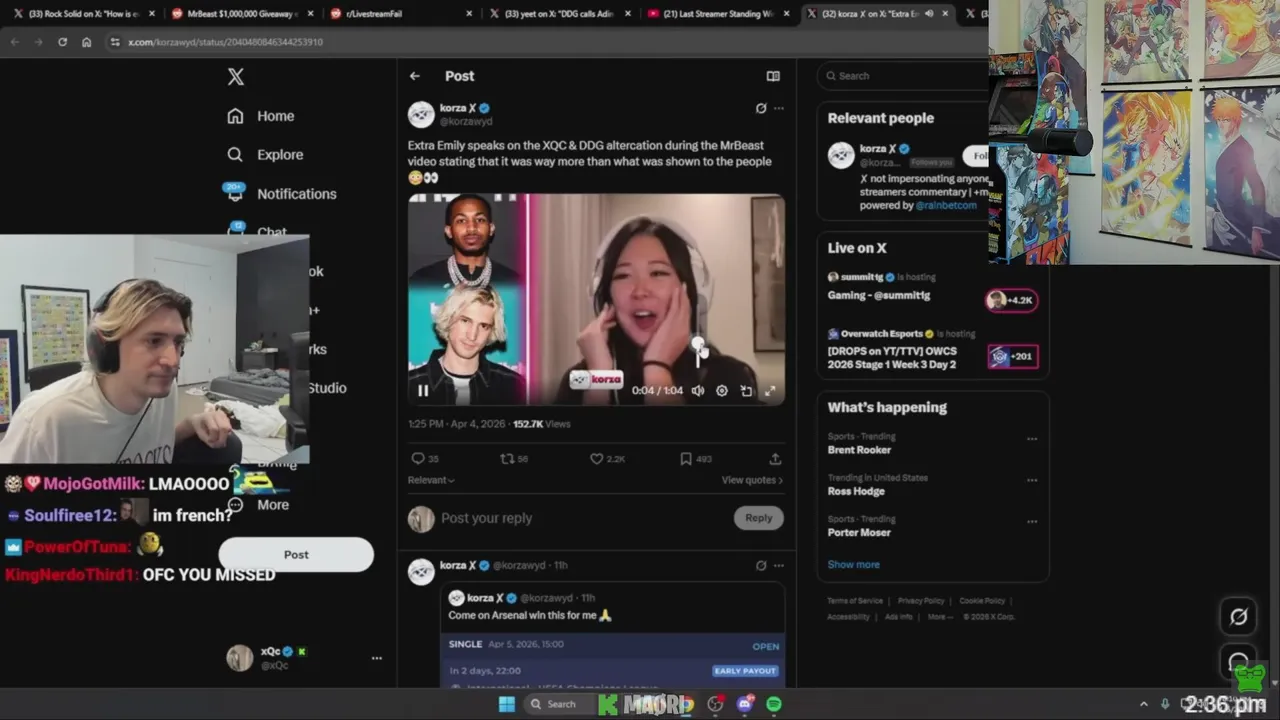Click the browser home button
1280x720 pixels.
[87, 42]
